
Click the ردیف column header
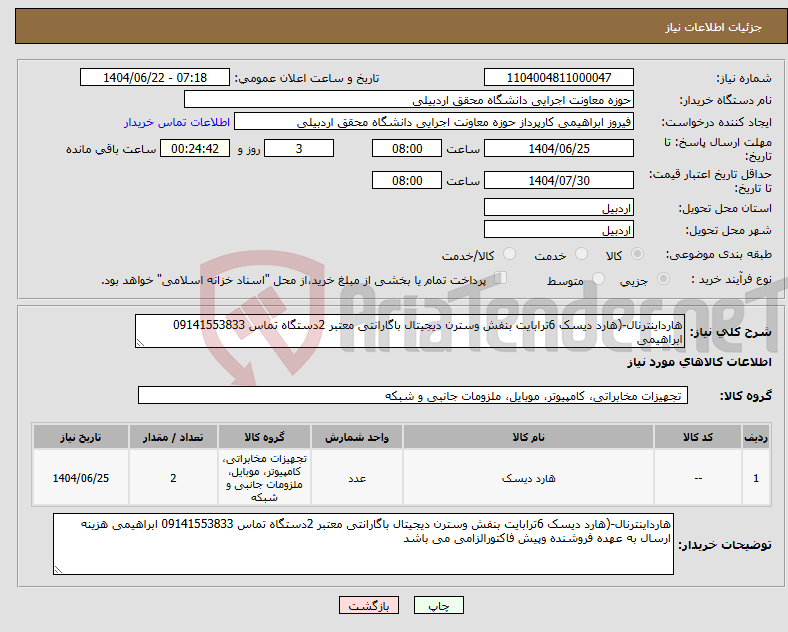[756, 437]
